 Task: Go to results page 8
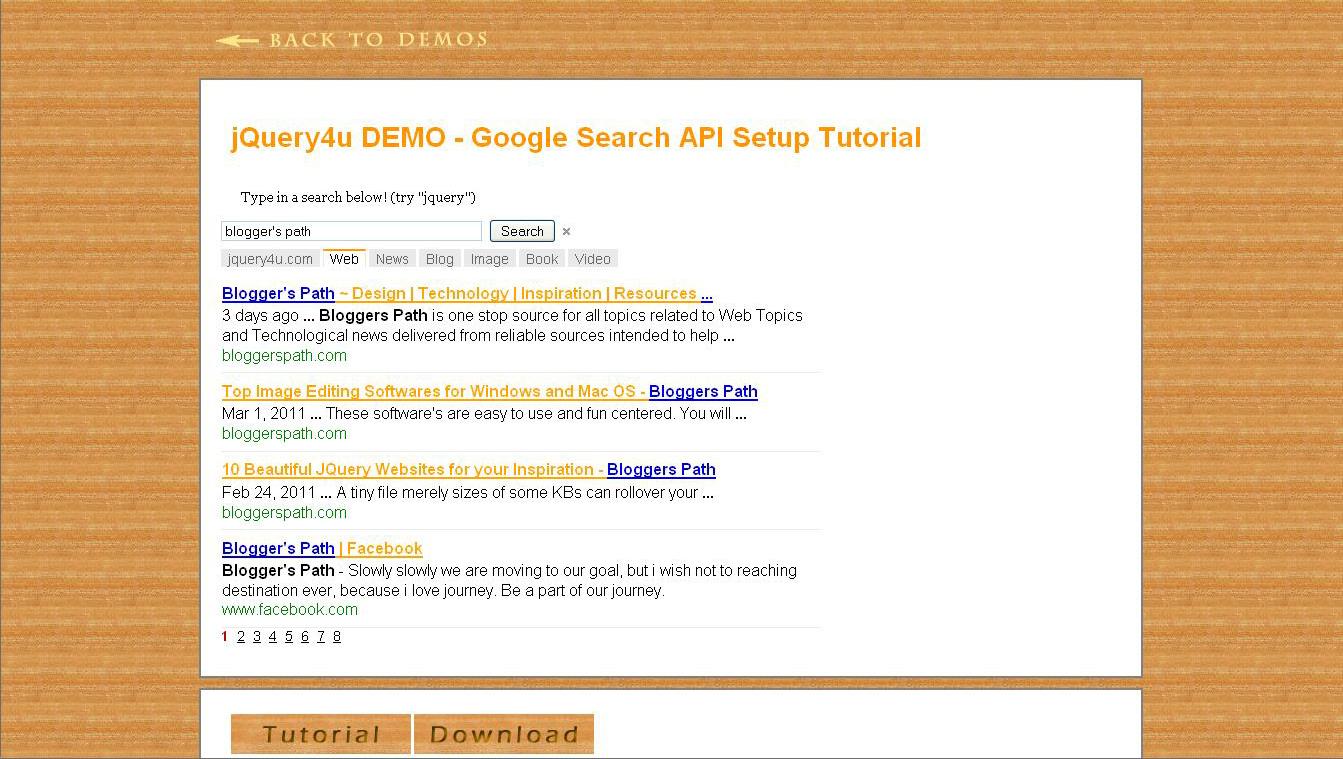tap(337, 637)
